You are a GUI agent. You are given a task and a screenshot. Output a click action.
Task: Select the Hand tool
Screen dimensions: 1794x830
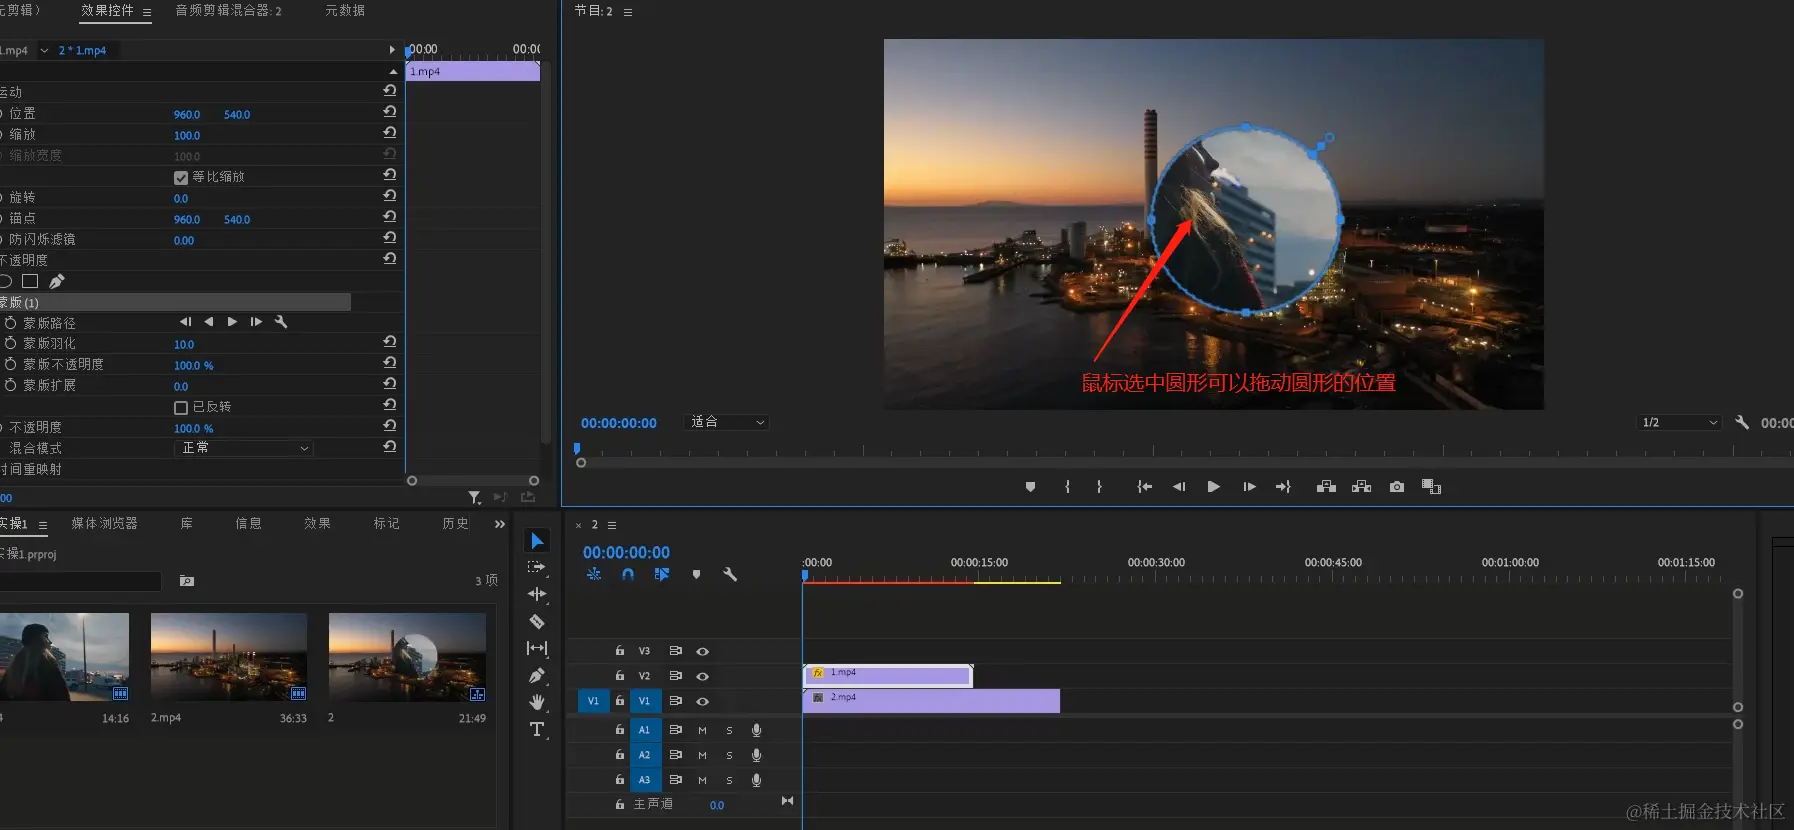[x=537, y=702]
